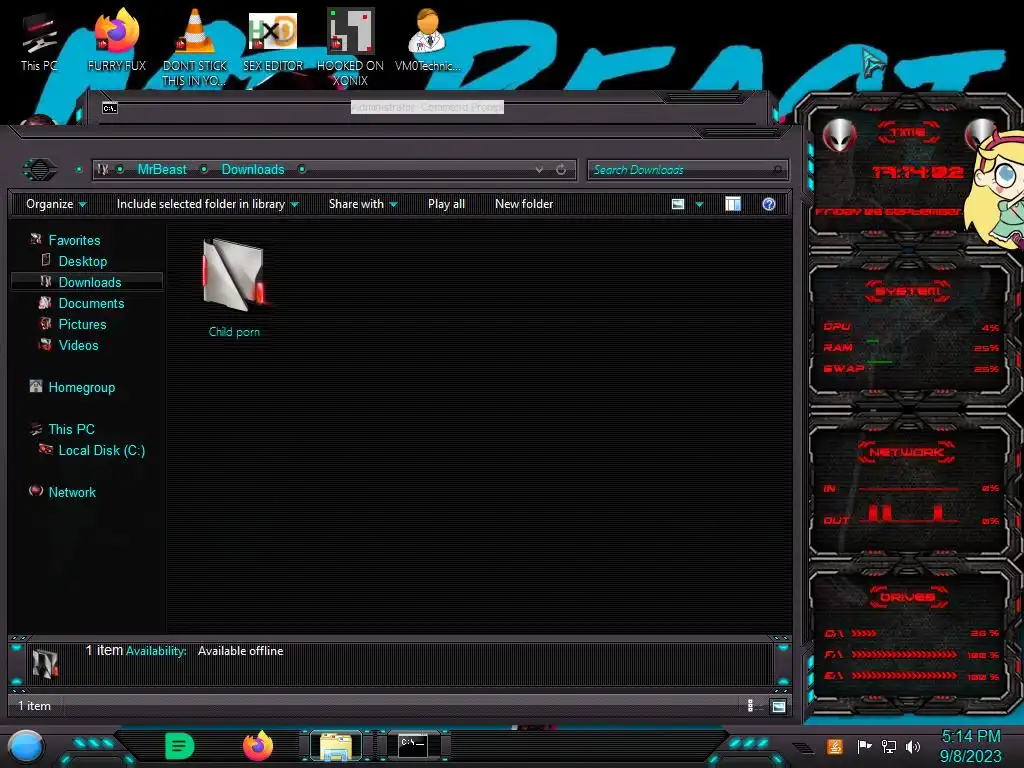Toggle the preview pane button

click(x=733, y=204)
